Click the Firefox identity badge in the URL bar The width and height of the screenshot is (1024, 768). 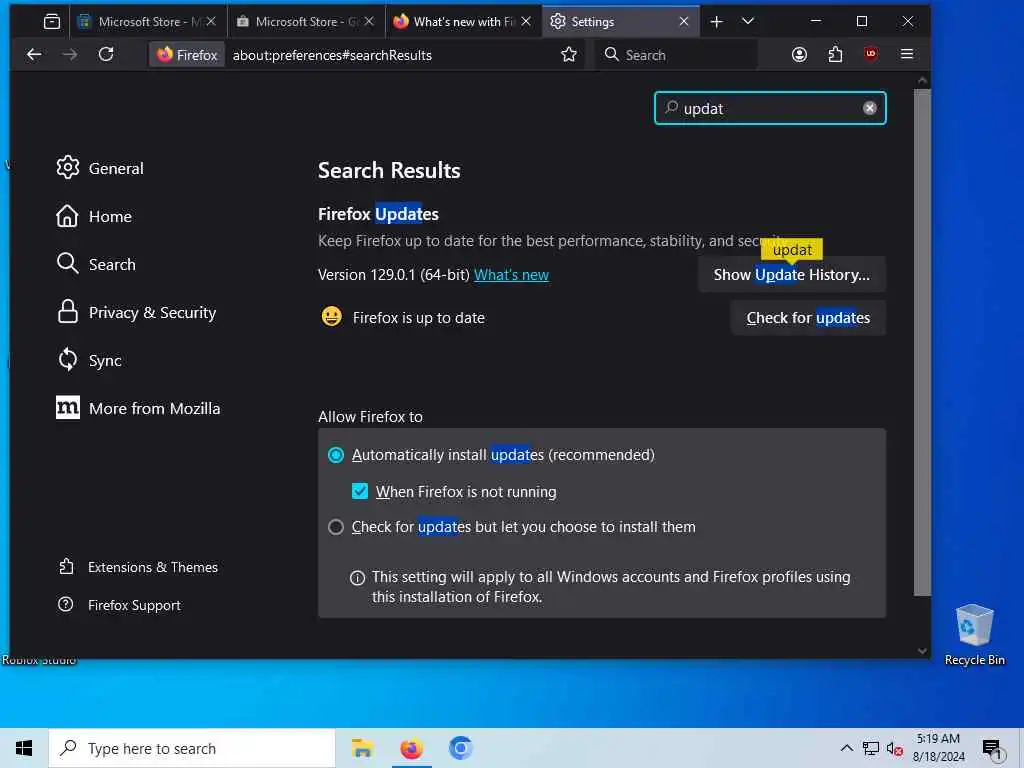(x=187, y=55)
